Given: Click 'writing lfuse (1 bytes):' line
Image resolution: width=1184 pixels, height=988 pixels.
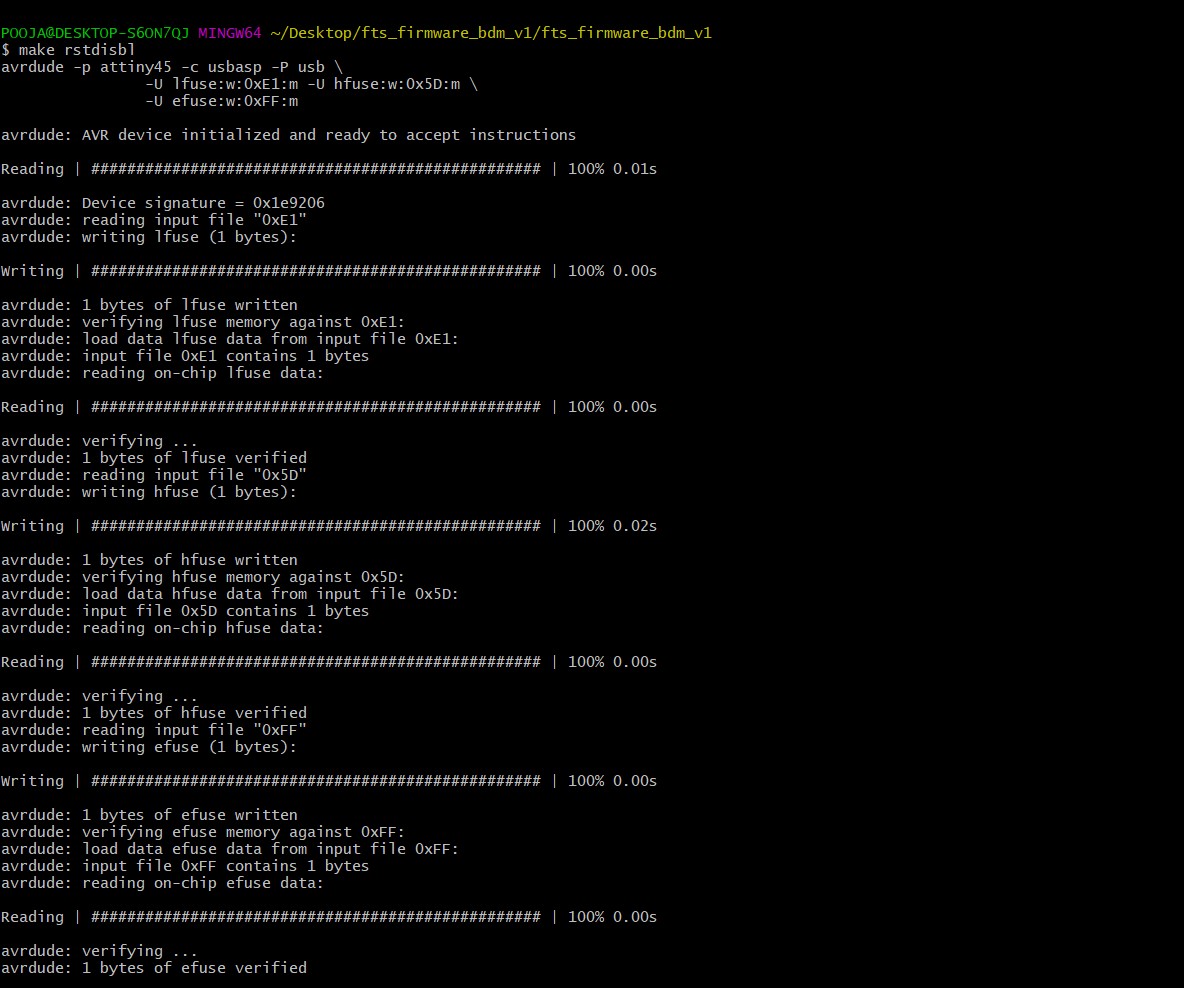Looking at the screenshot, I should tap(149, 237).
